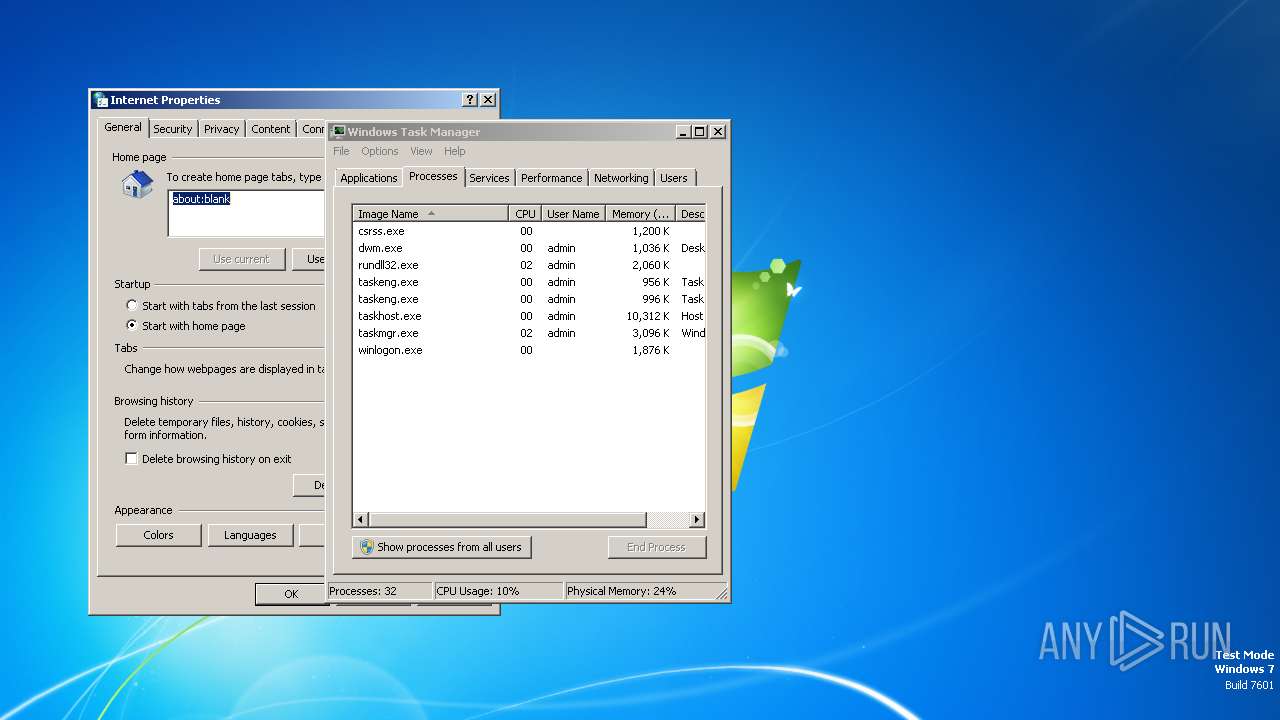Click the process list horizontal scrollbar thumb
The image size is (1280, 720).
[508, 520]
